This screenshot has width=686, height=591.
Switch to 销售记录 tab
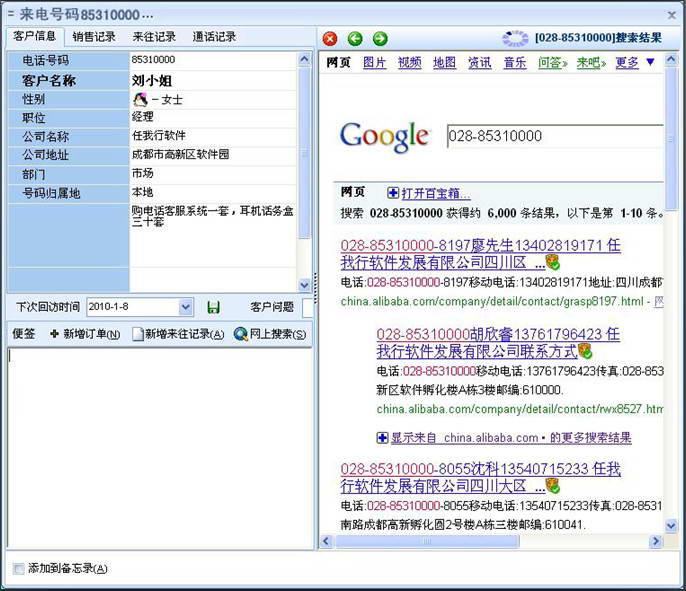pos(94,37)
